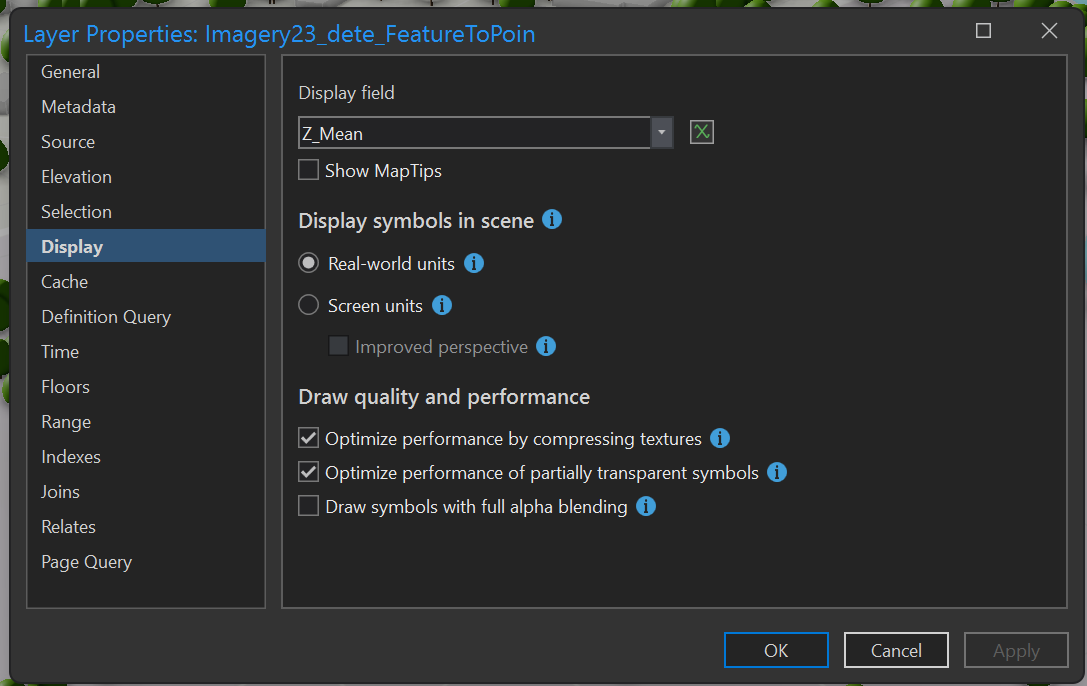Enable the Show MapTips checkbox
This screenshot has height=686, width=1087.
pos(309,171)
